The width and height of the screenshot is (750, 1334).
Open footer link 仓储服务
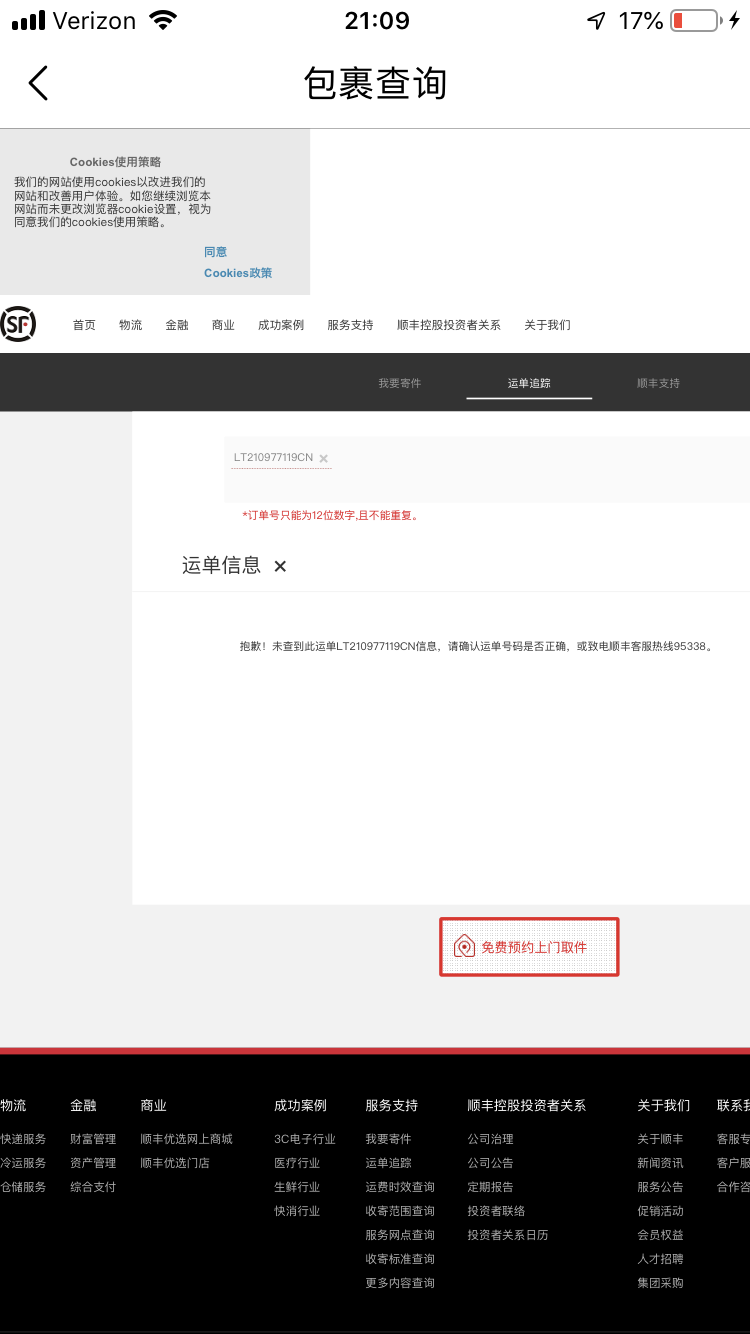(23, 1187)
